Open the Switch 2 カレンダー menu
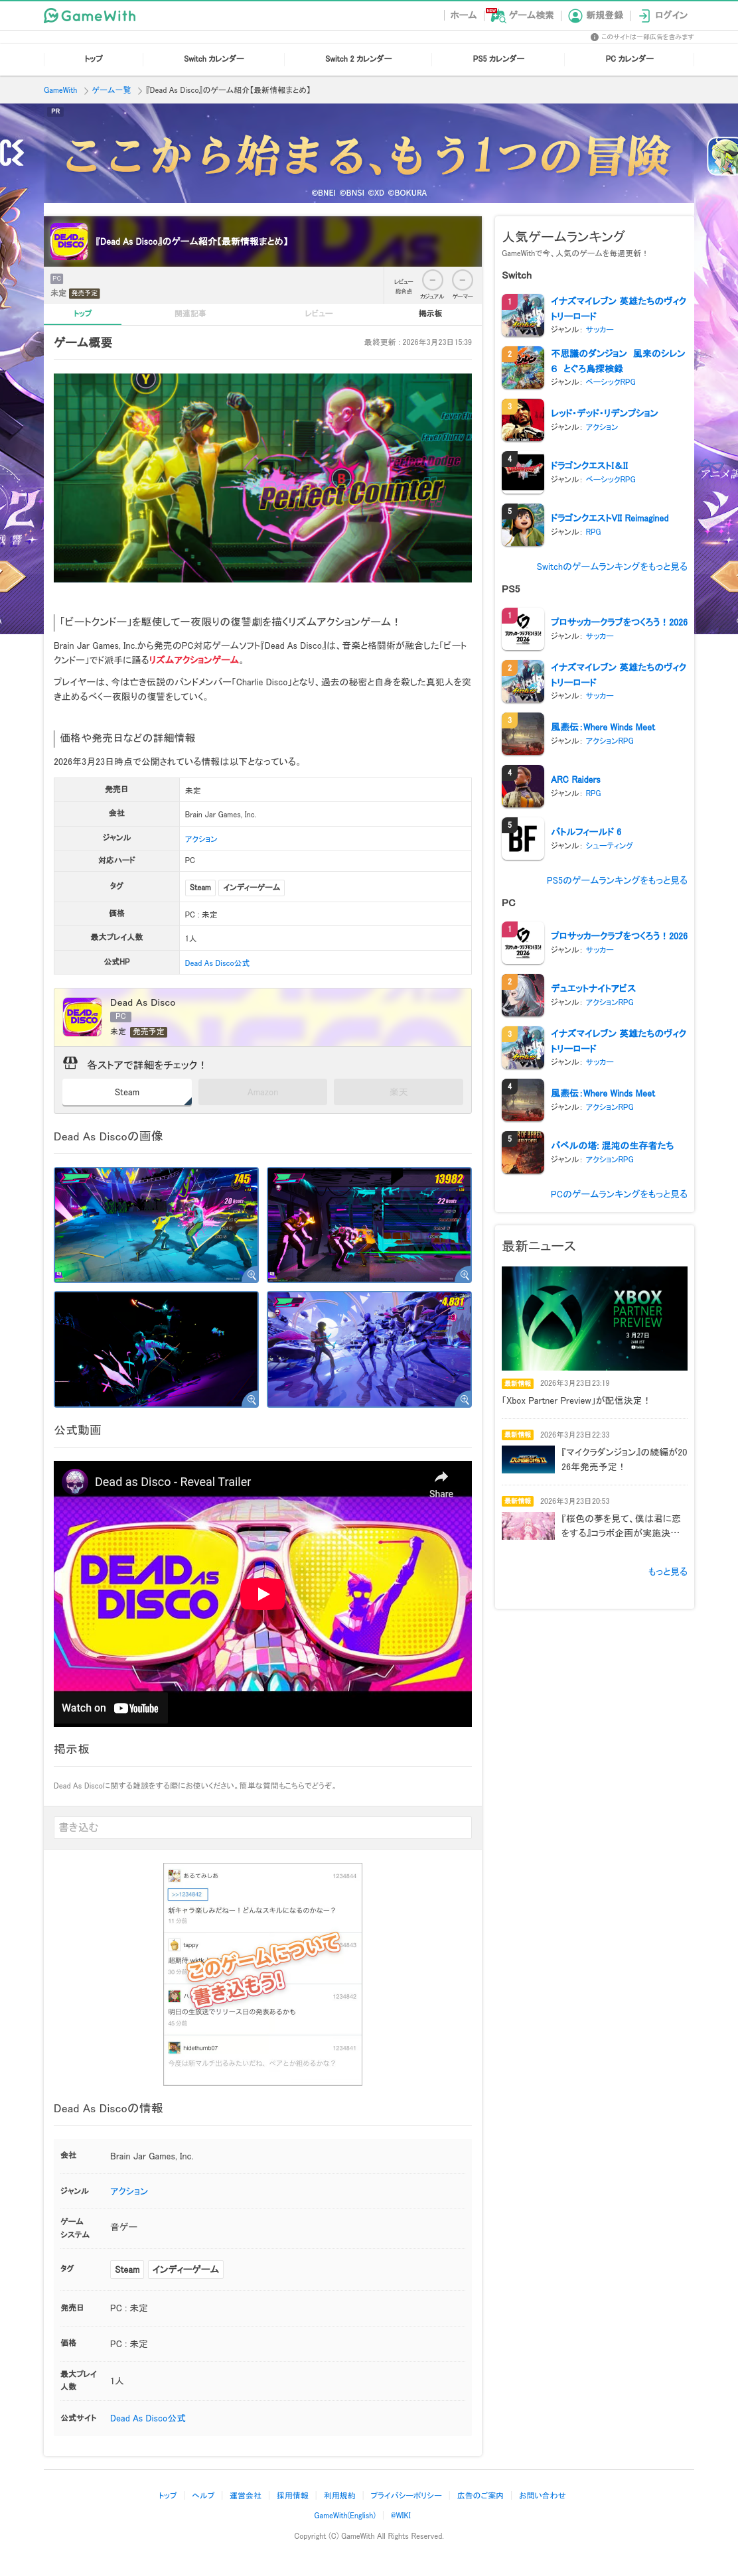The image size is (738, 2576). coord(358,59)
